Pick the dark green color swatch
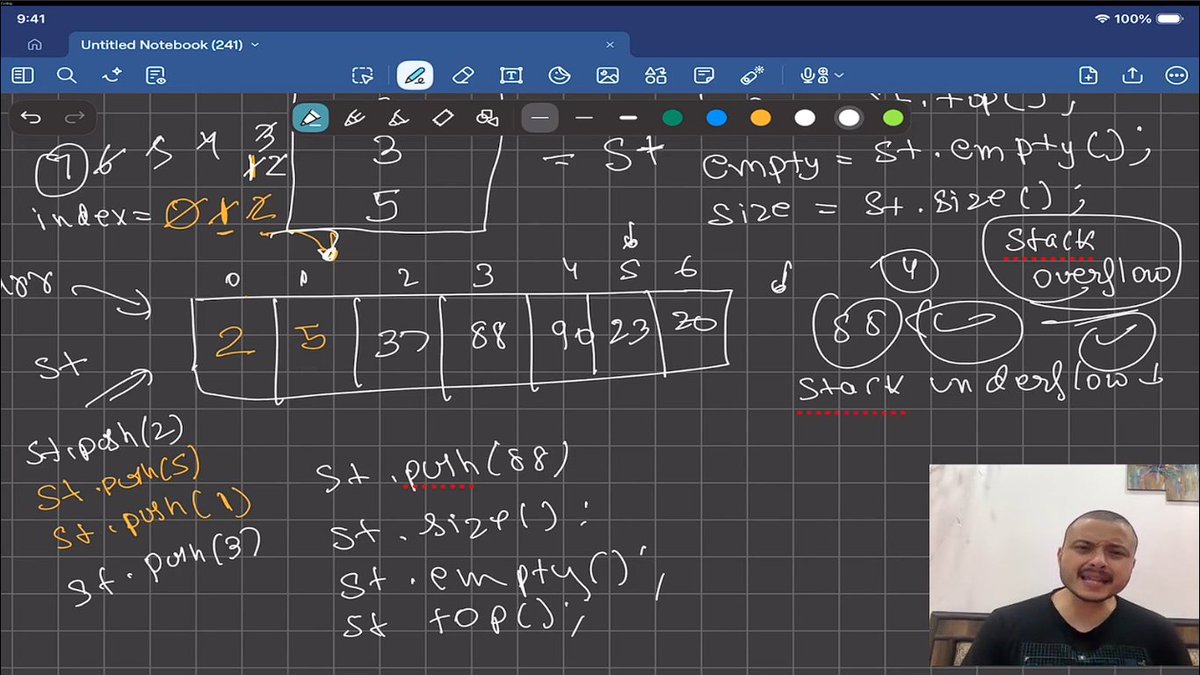 coord(673,118)
